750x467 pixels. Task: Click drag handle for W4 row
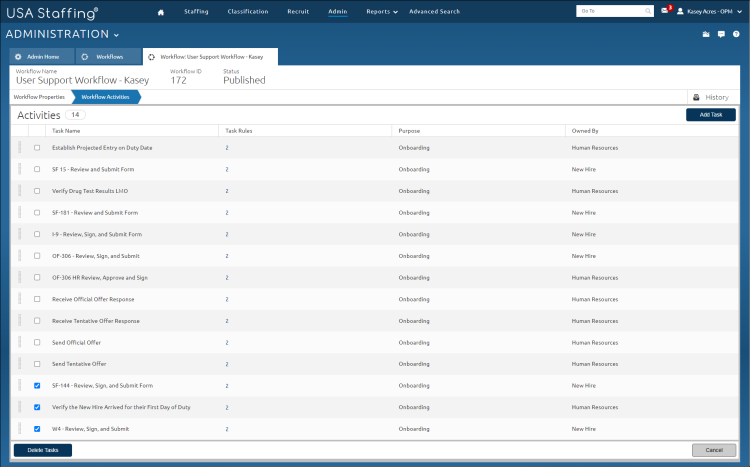20,429
